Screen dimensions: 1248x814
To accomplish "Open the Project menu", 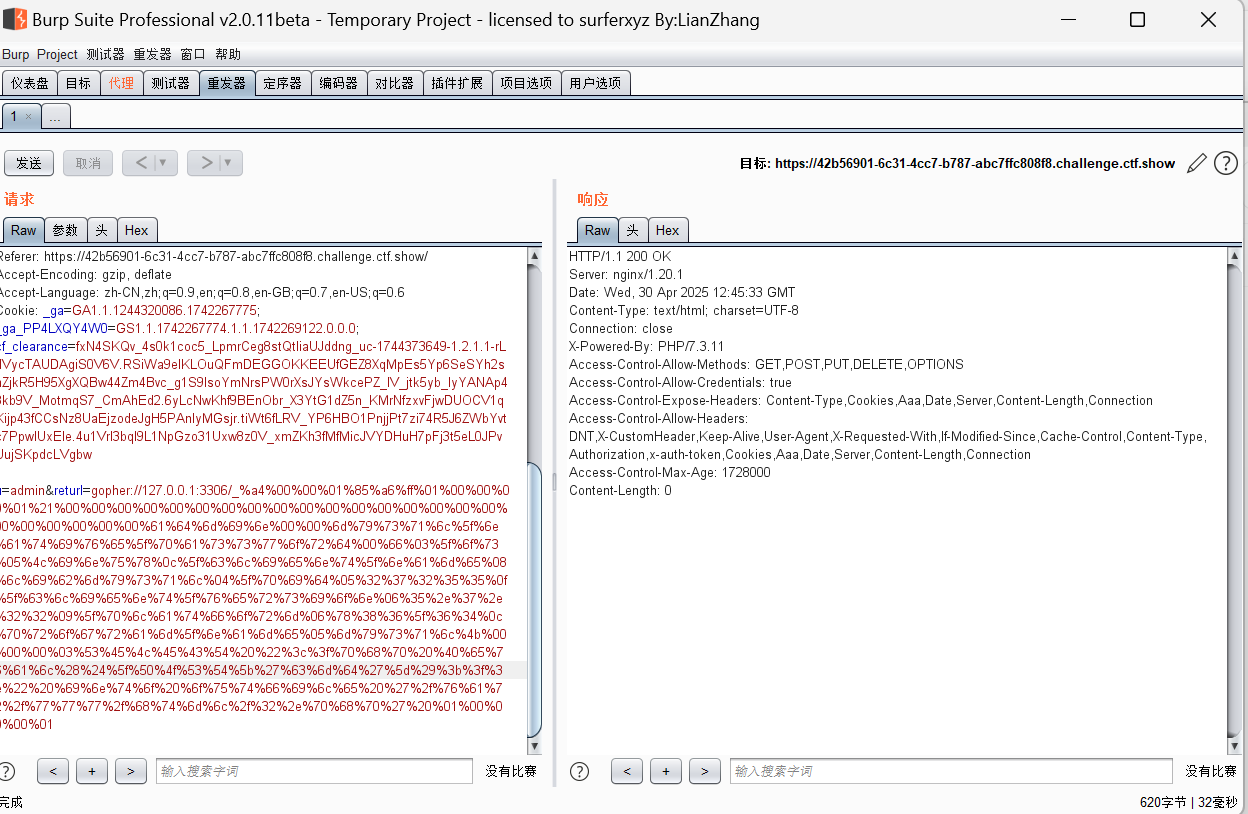I will tap(57, 54).
